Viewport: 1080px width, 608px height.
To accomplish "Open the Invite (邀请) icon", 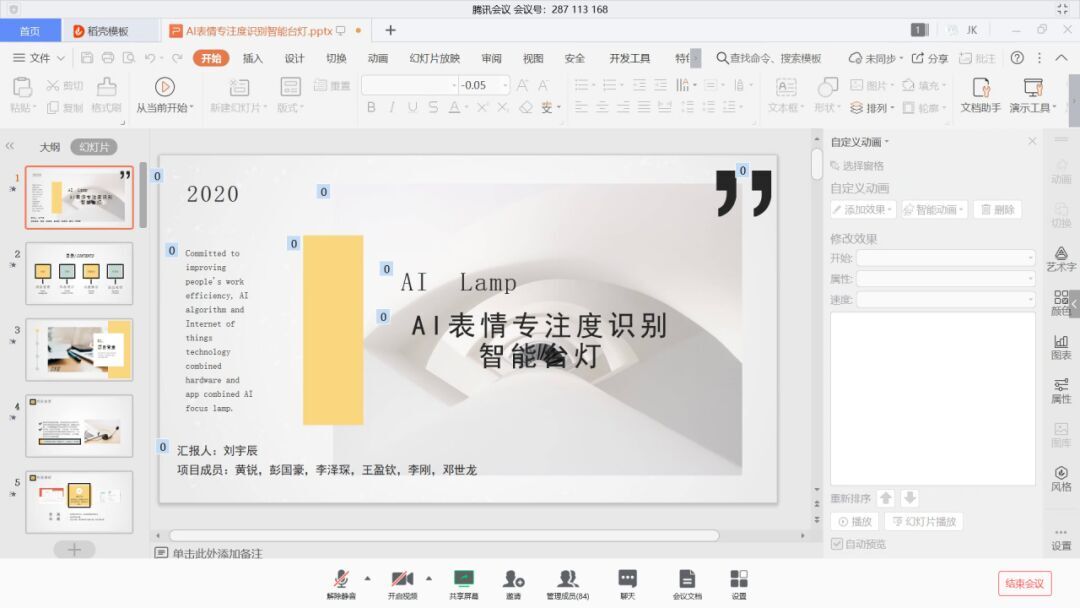I will click(513, 579).
